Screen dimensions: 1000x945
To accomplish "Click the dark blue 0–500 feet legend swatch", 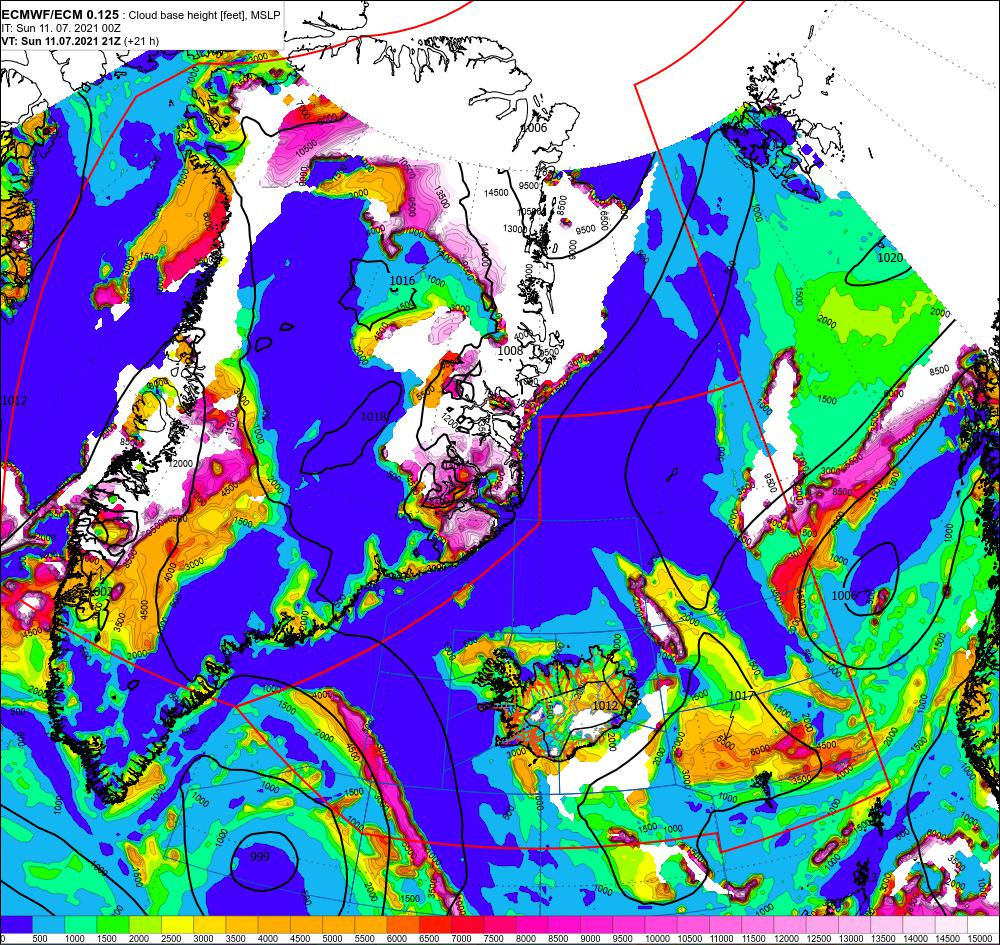I will click(17, 924).
